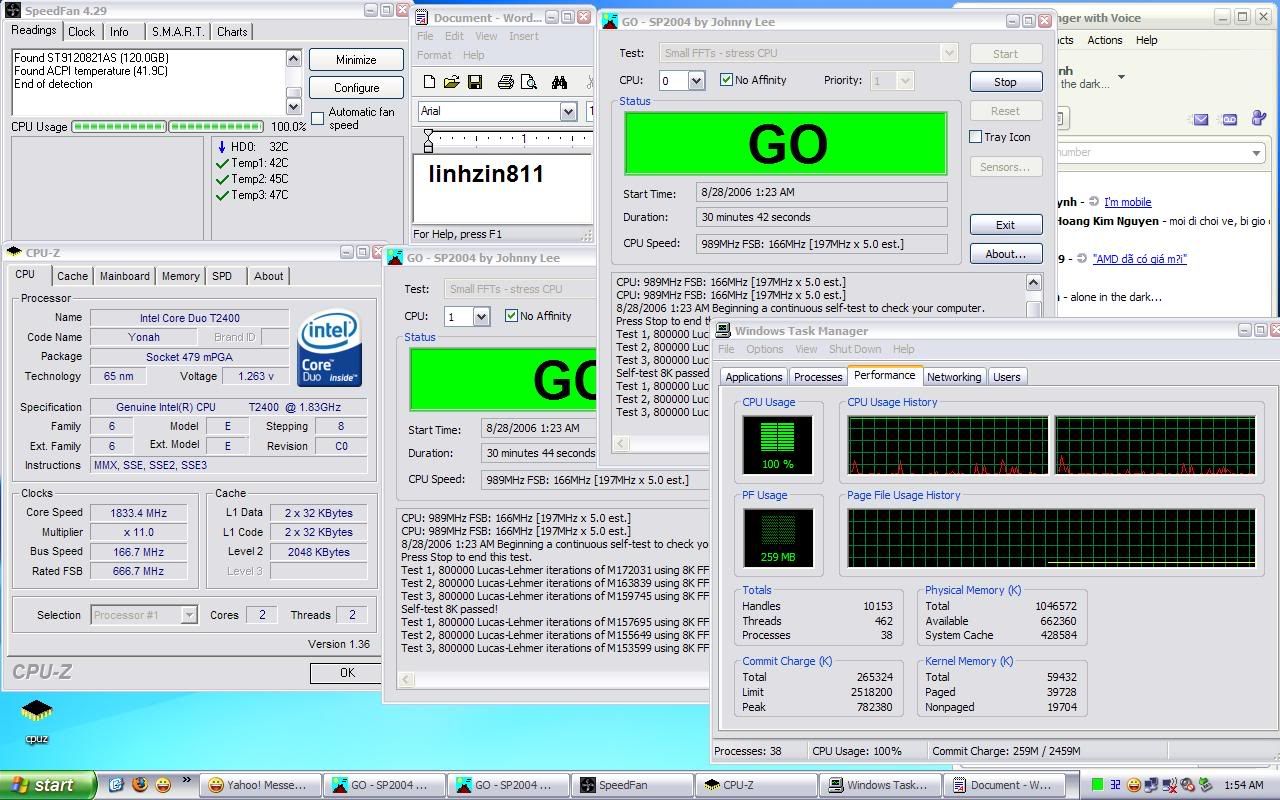
Task: Click the SpeedFan temperature 32 tray icon
Action: click(1115, 785)
